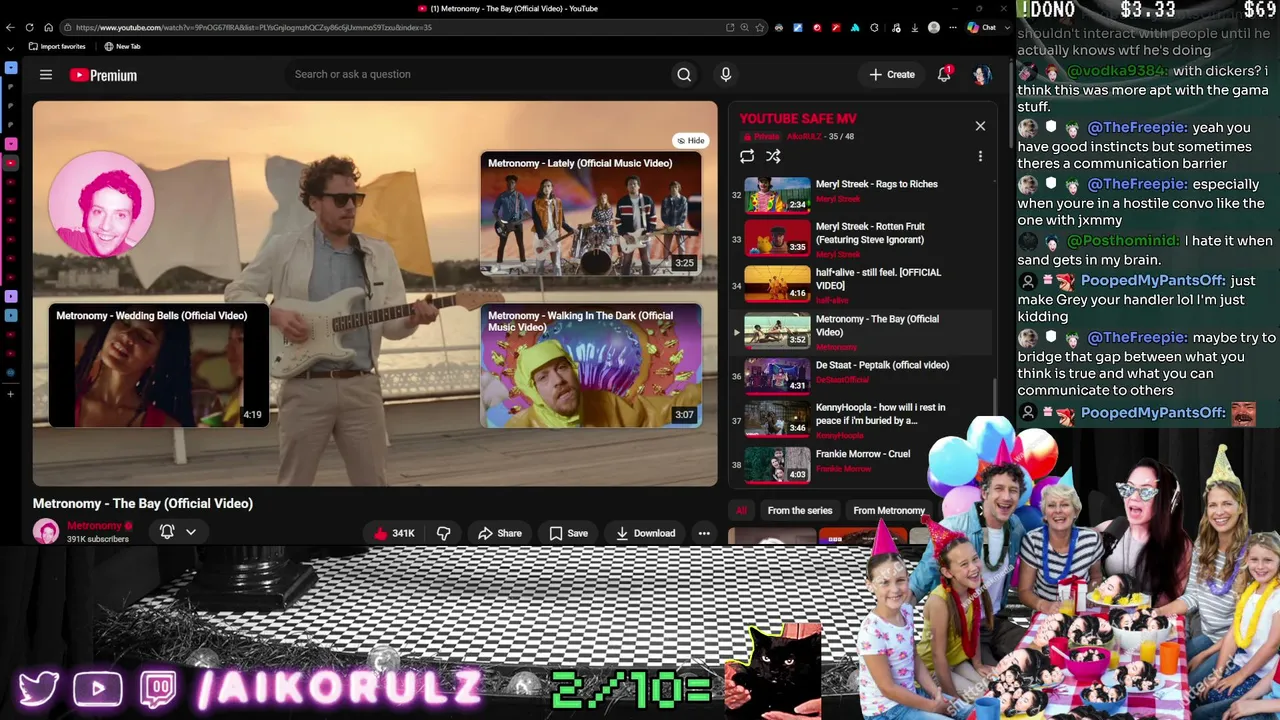
Task: Expand the vertical tabs chevron
Action: point(11,48)
